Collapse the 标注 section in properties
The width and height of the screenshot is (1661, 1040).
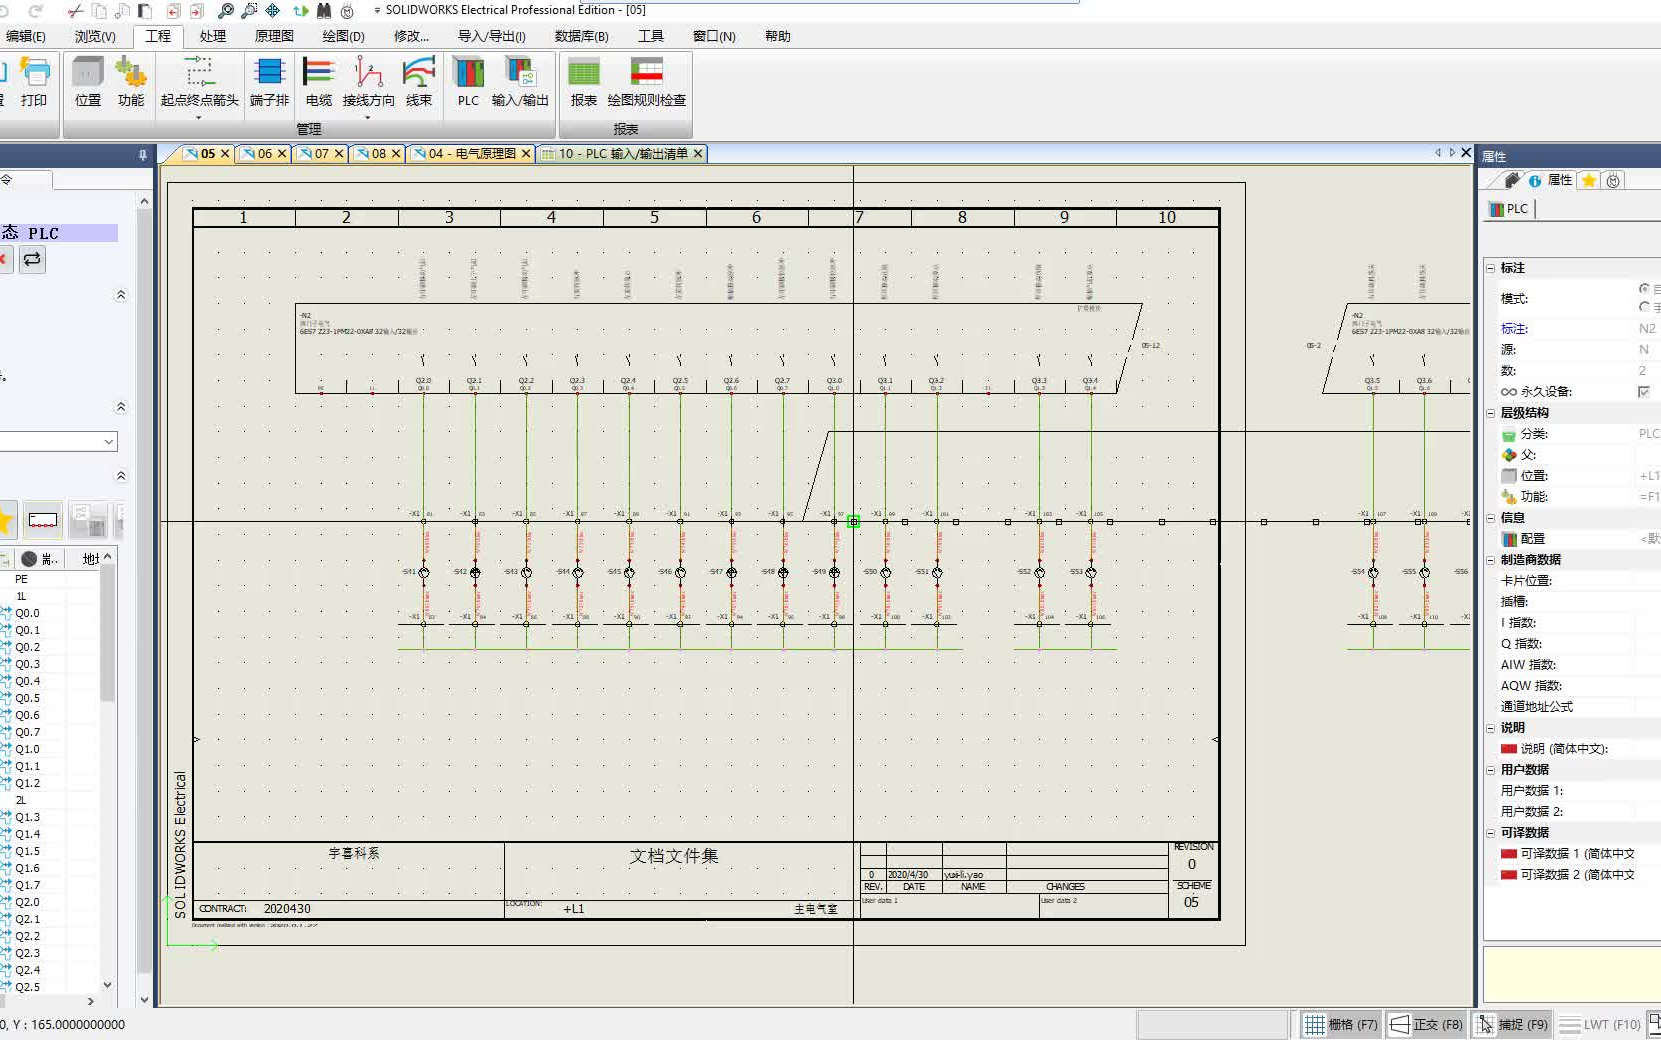point(1490,267)
